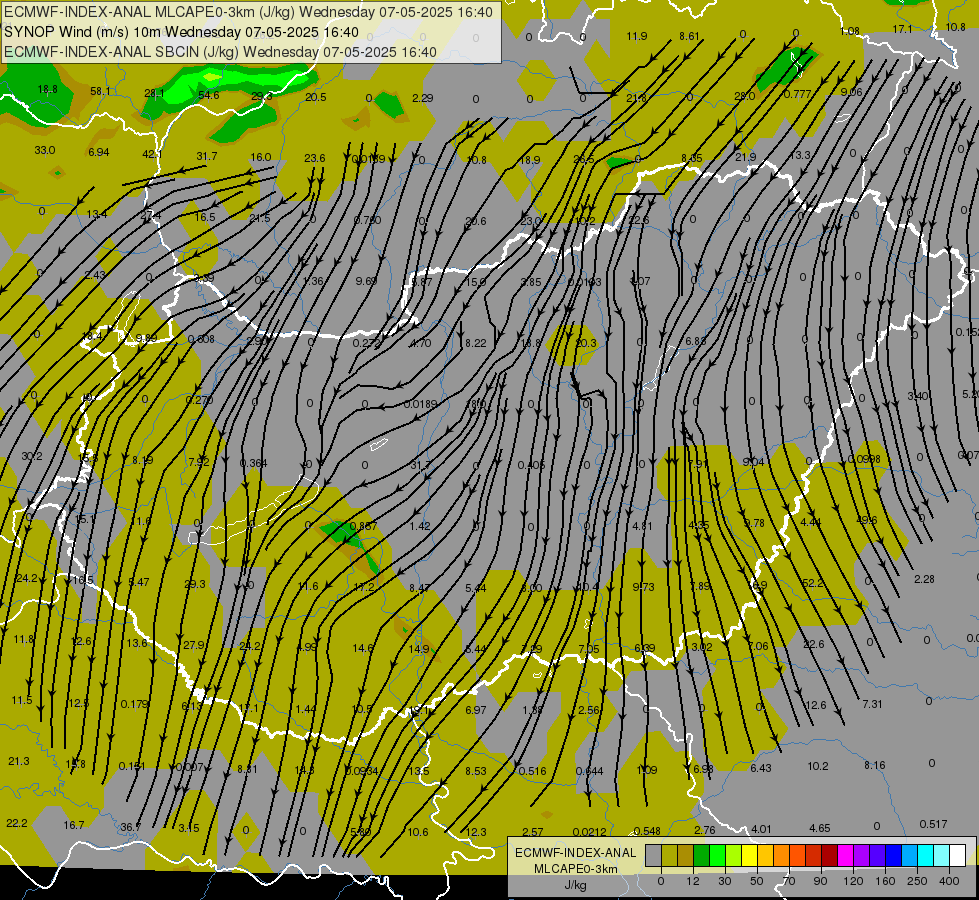Click the map value 22.2

(17, 823)
